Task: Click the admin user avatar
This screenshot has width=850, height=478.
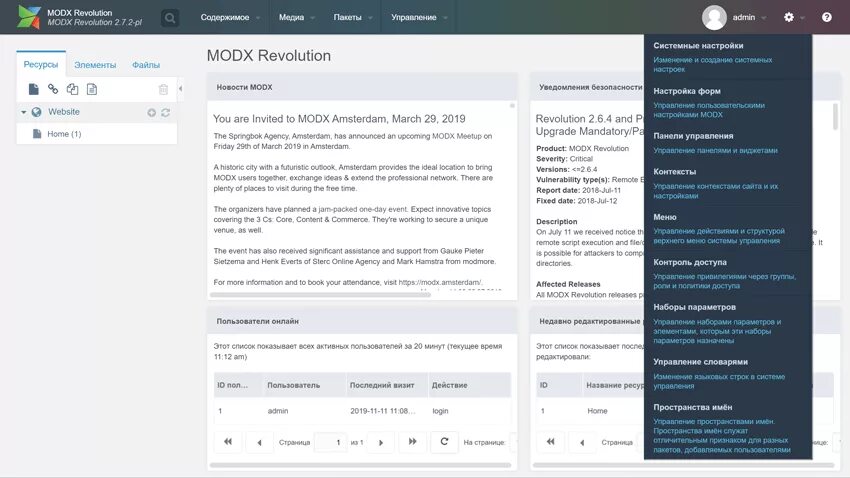Action: pos(714,17)
